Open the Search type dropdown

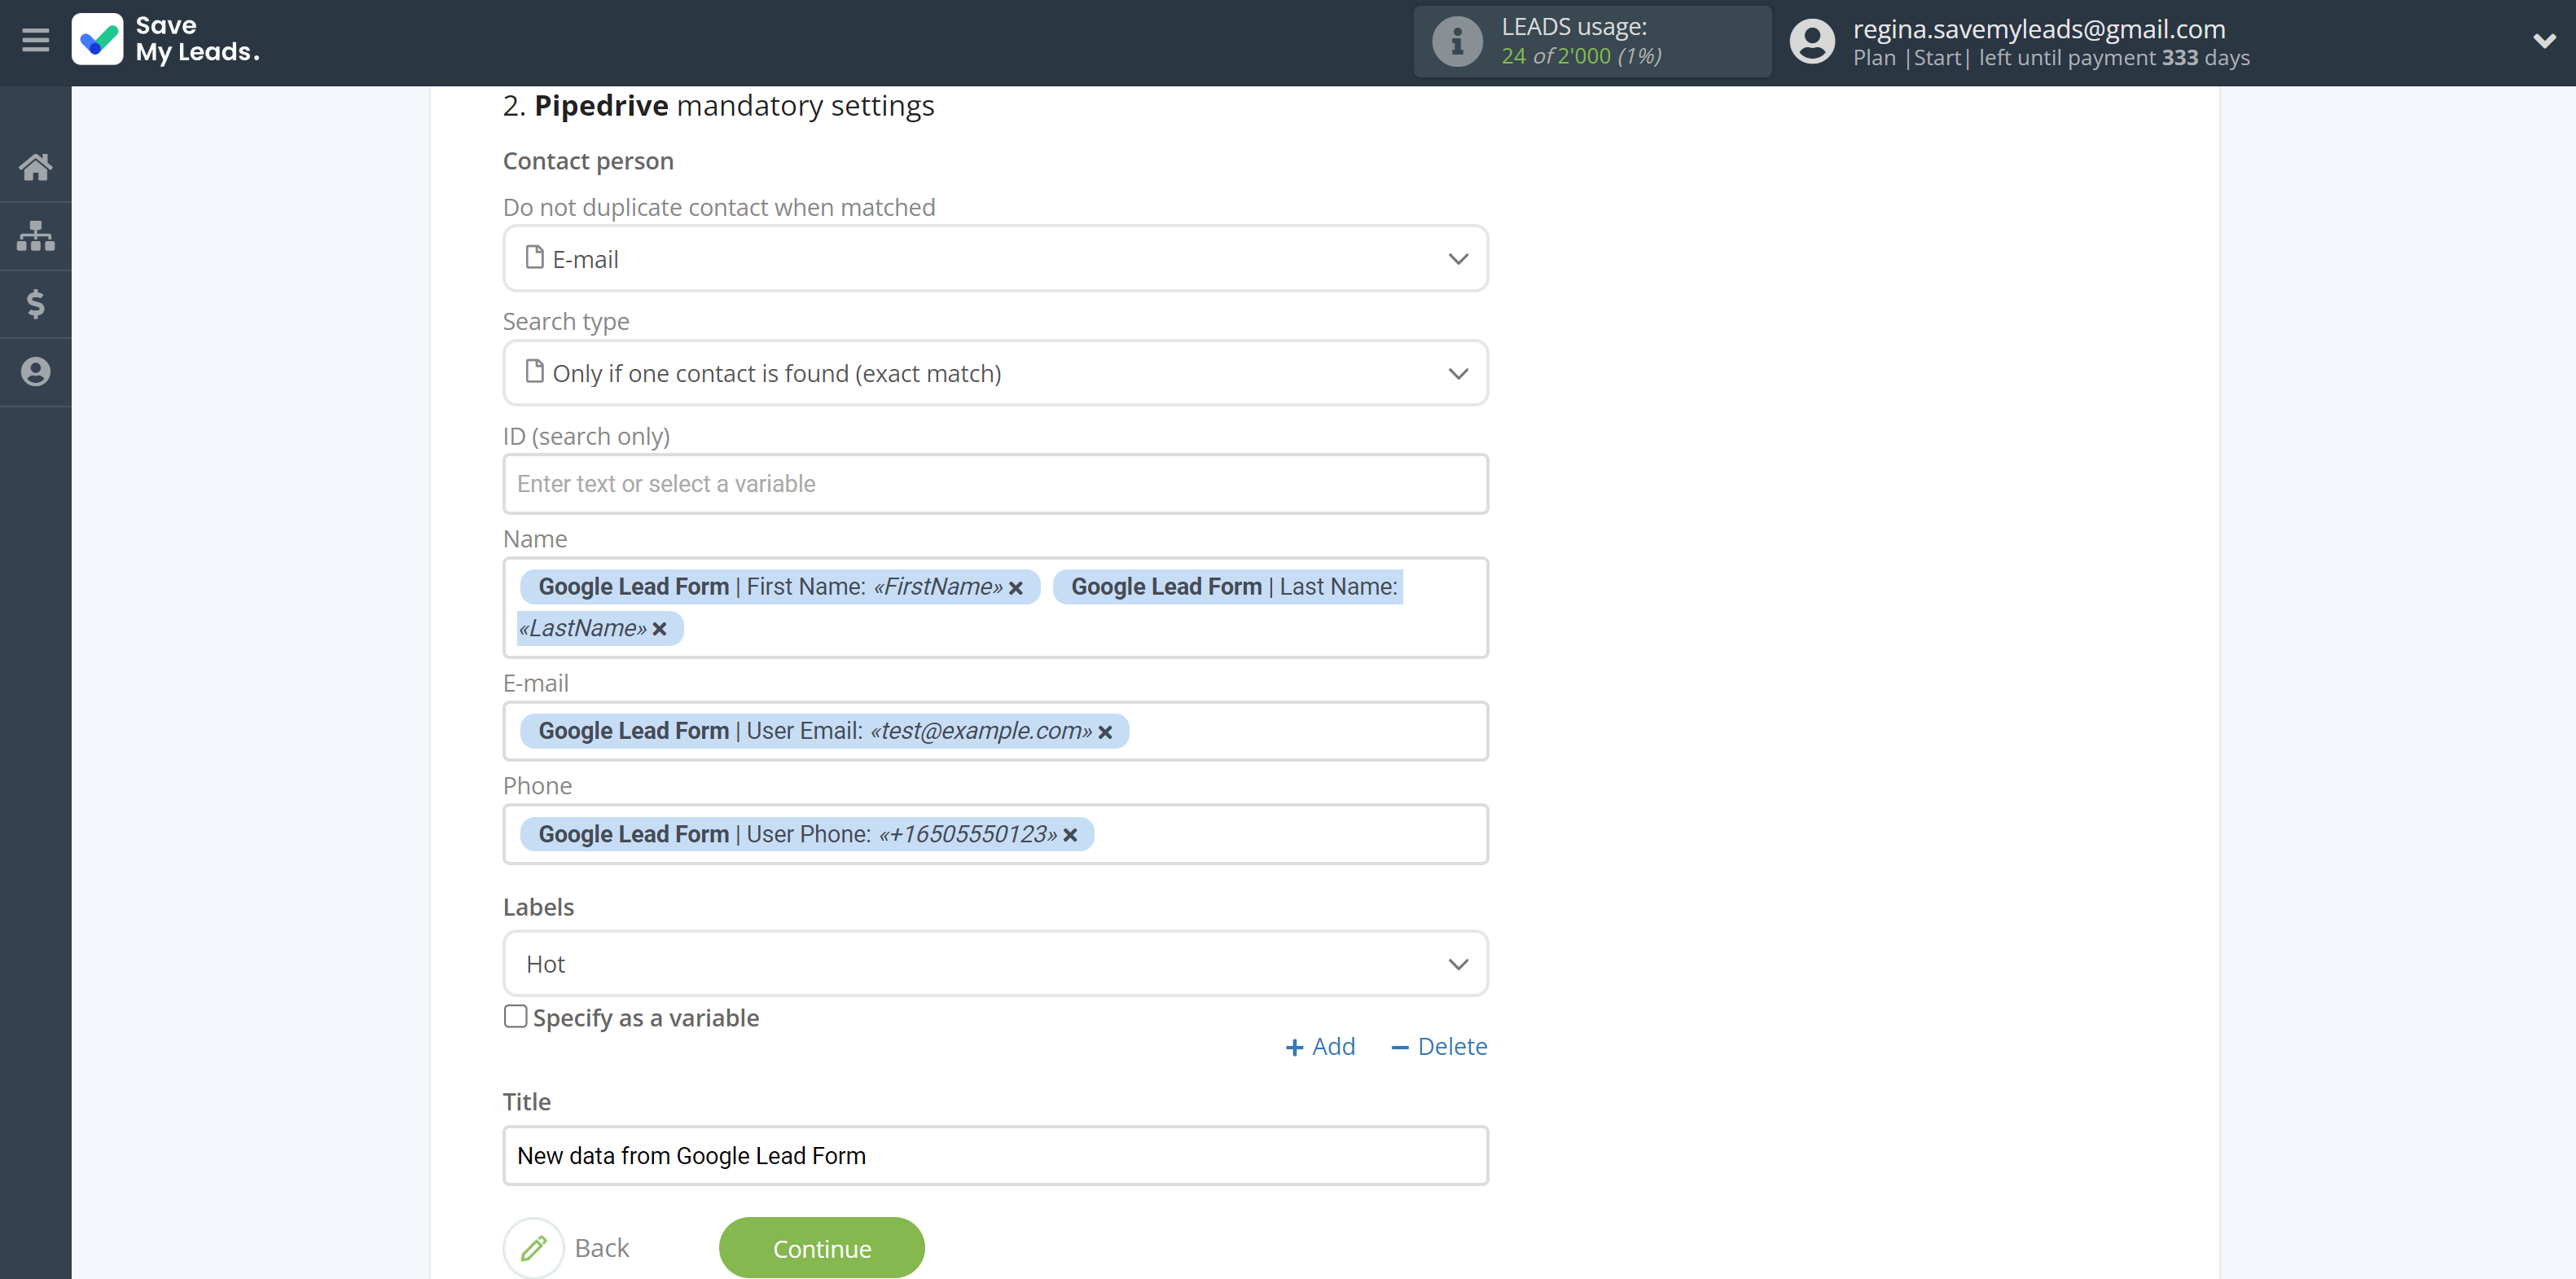click(x=995, y=373)
